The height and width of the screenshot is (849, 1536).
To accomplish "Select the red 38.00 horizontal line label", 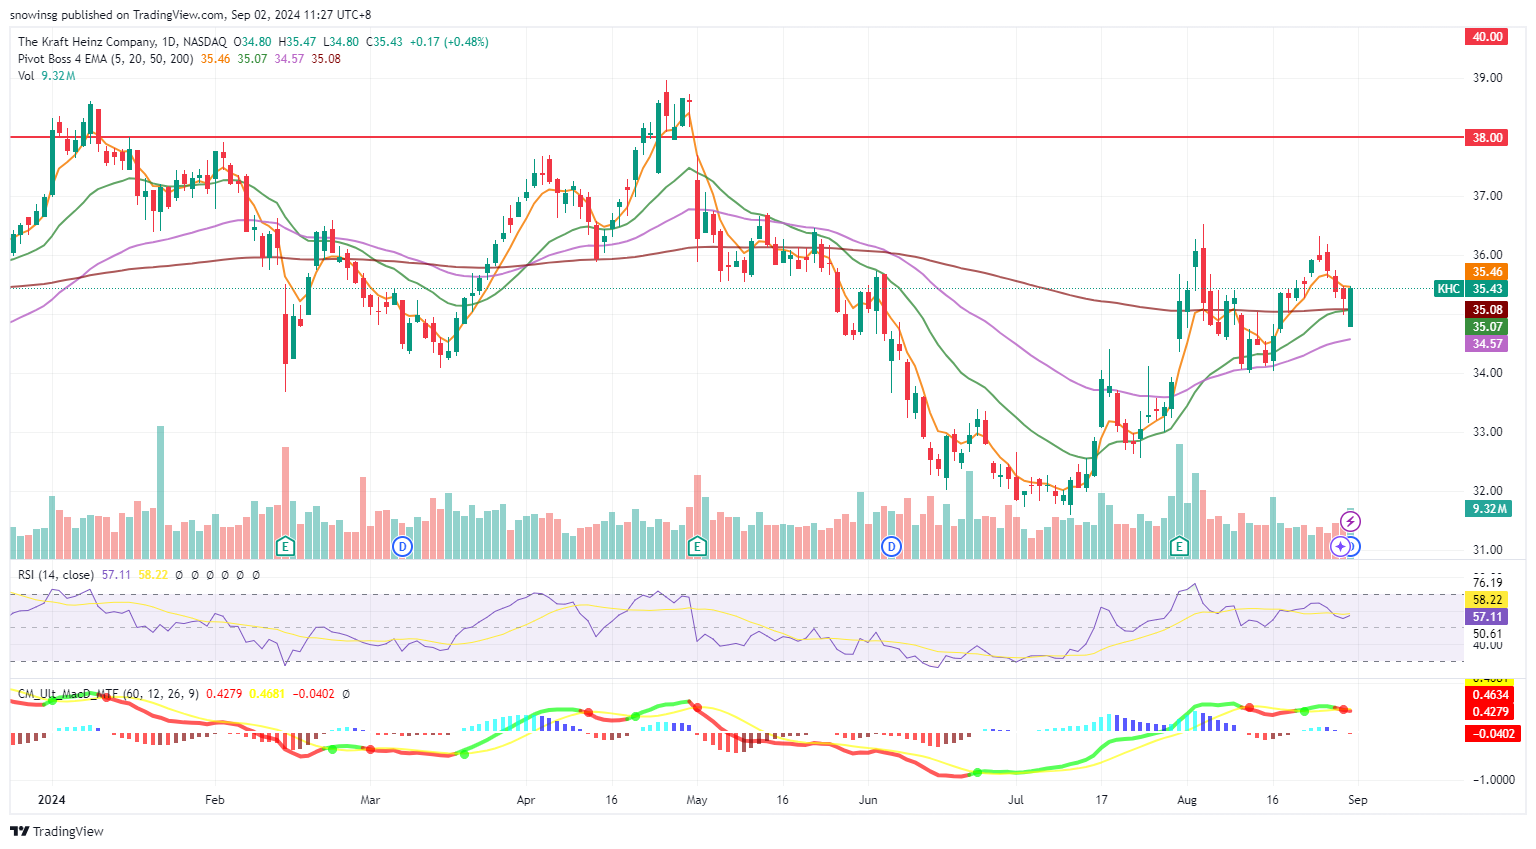I will tap(1487, 137).
